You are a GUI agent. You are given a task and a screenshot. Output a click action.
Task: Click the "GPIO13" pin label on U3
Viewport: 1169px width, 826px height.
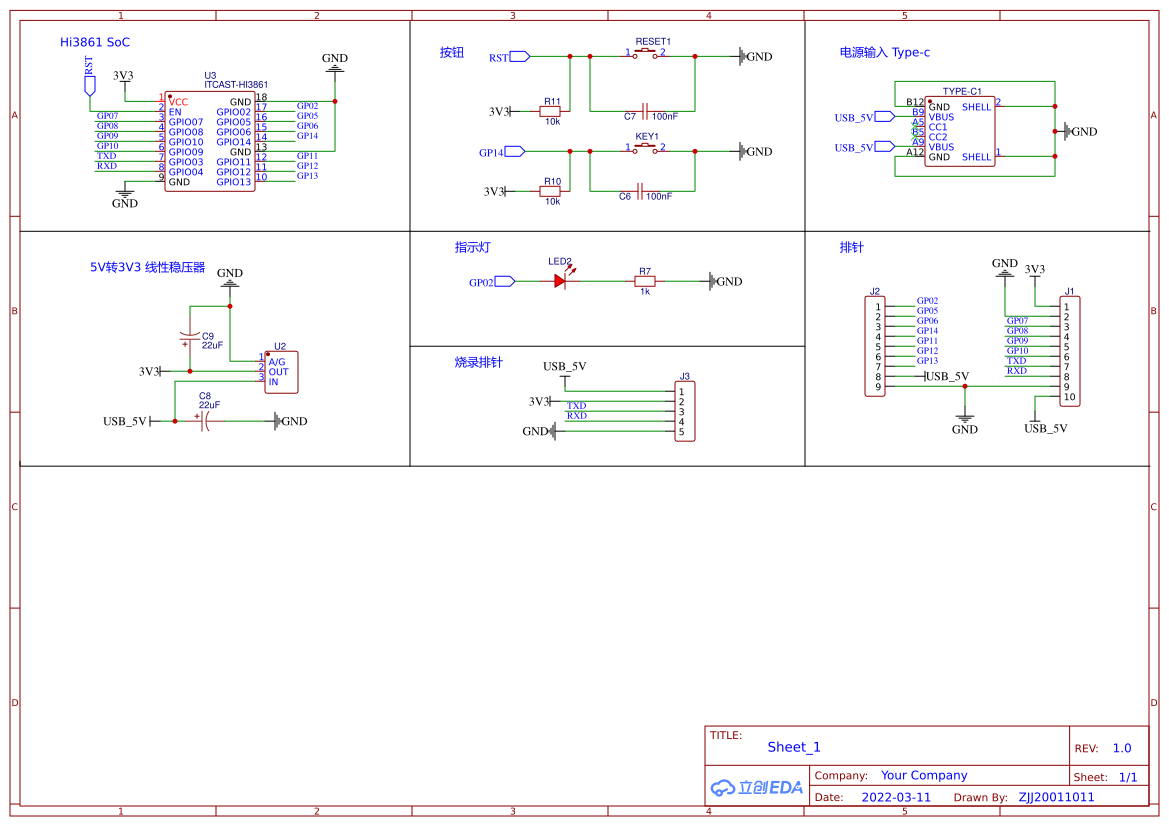233,182
